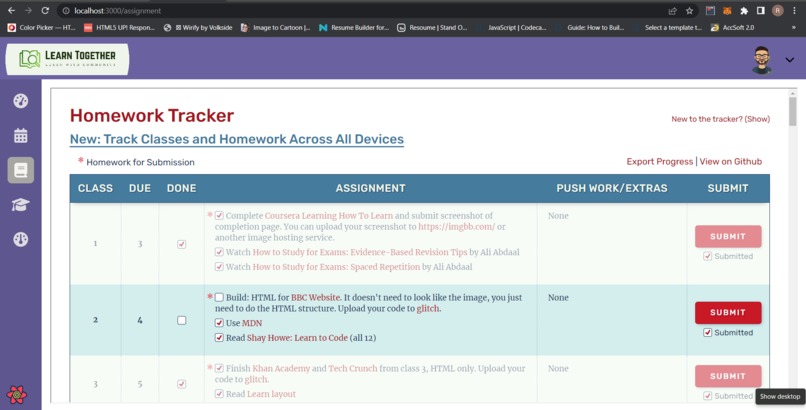
Task: Open the dashboard gauge icon in sidebar
Action: coord(21,101)
